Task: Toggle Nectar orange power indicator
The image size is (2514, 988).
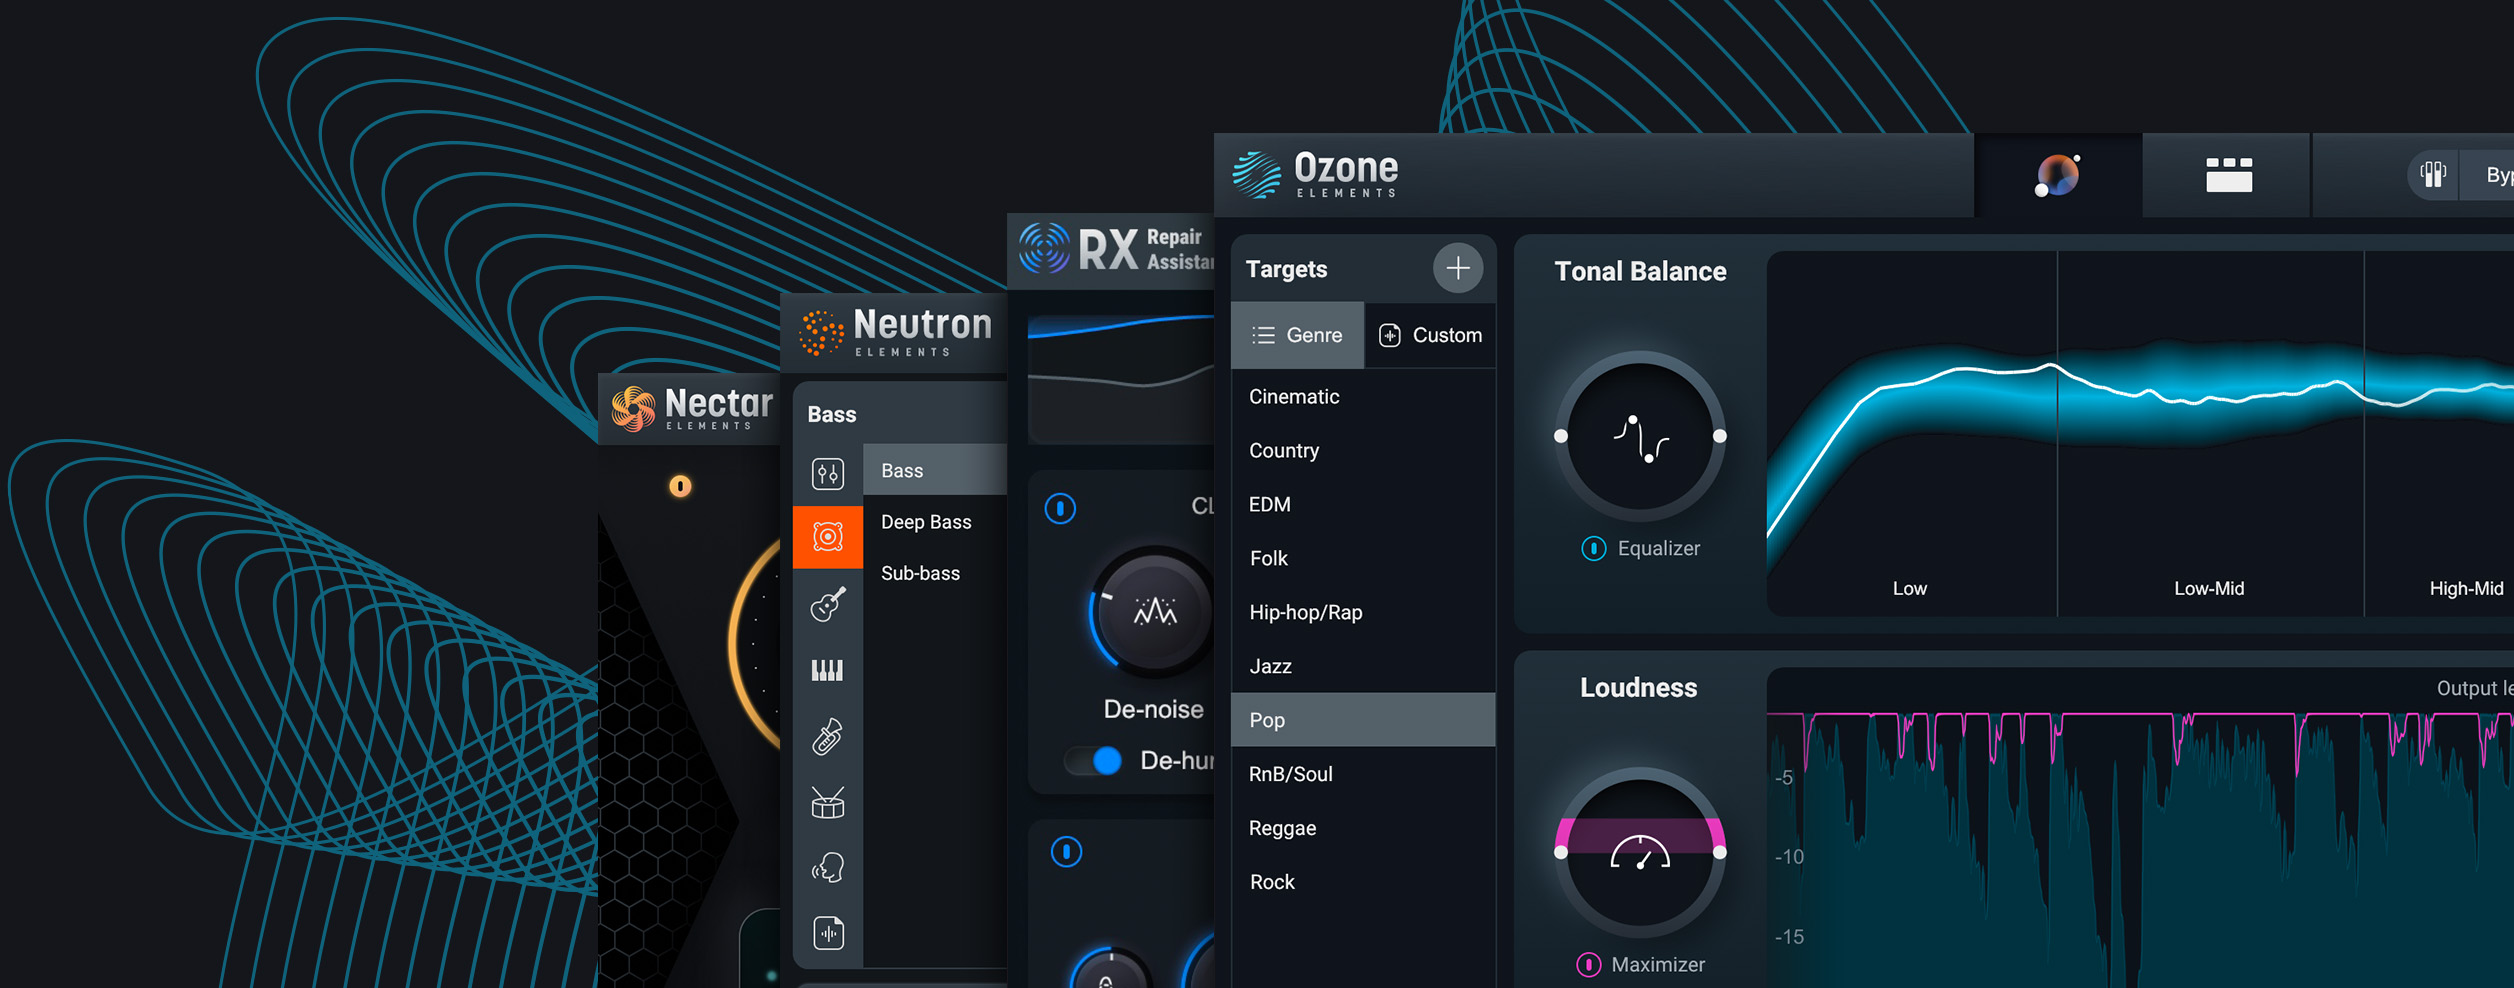Action: [x=680, y=486]
